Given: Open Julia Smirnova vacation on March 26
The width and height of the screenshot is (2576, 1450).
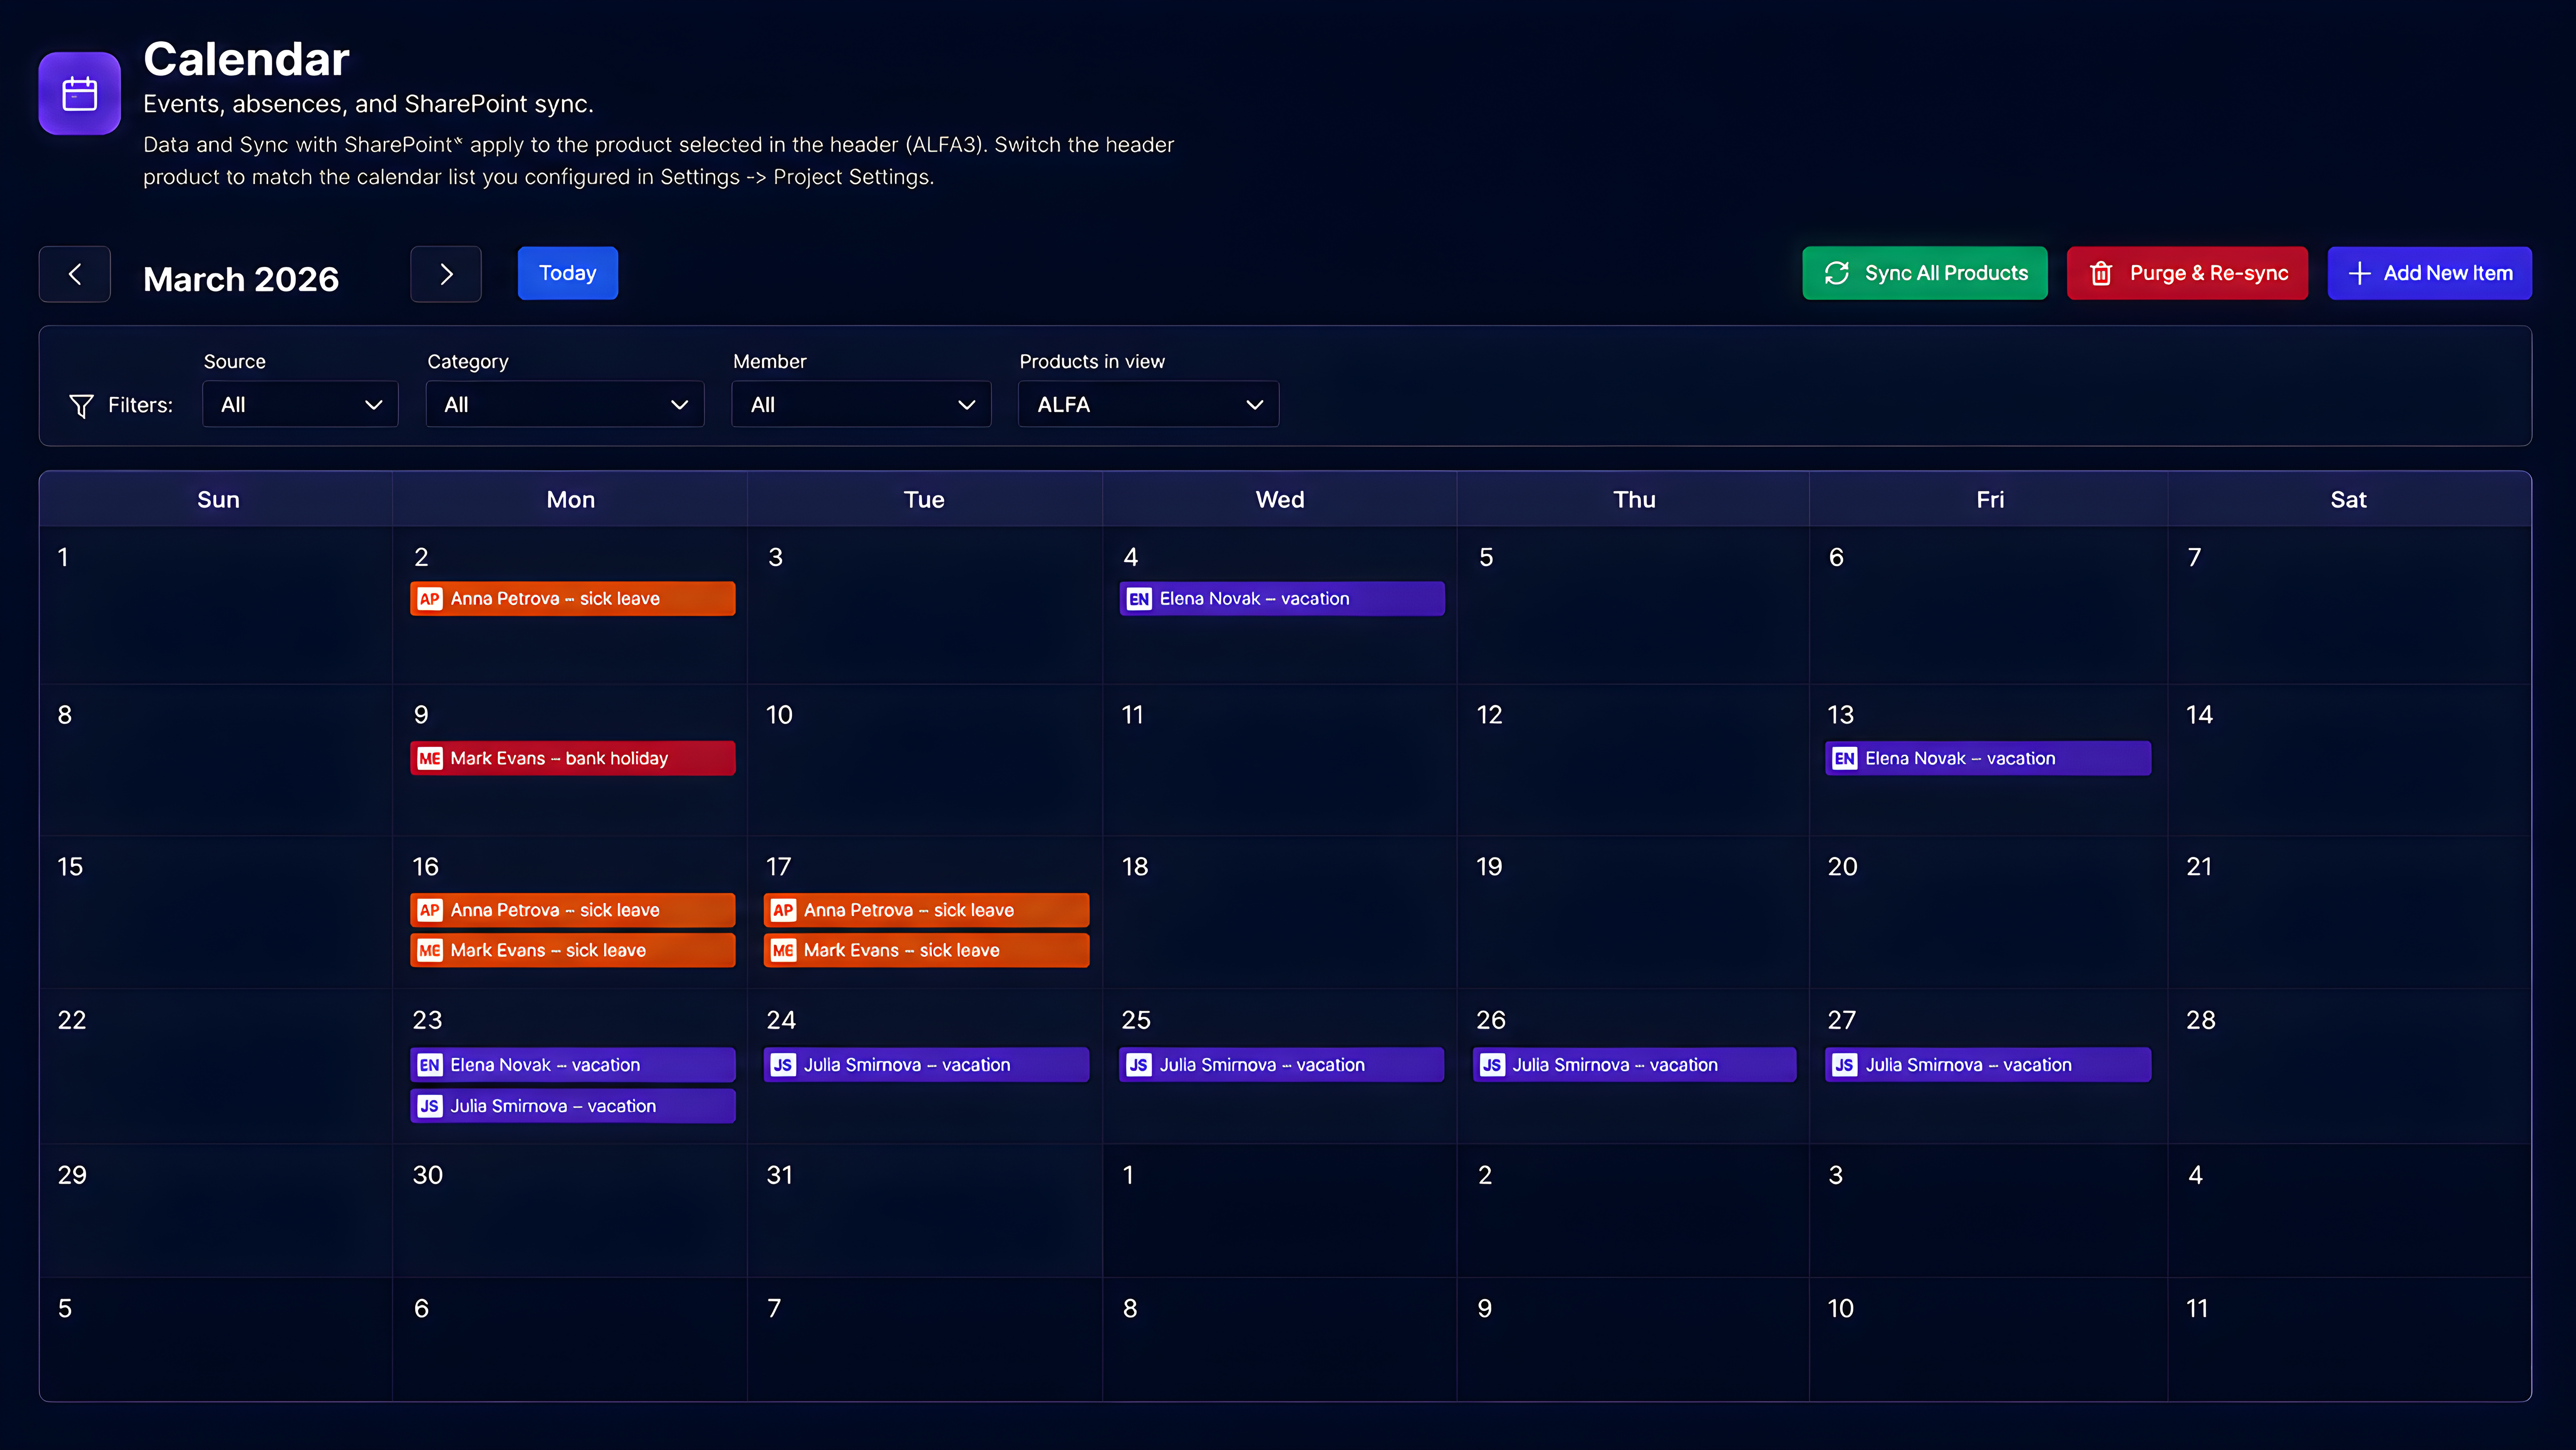Looking at the screenshot, I should pos(1635,1065).
